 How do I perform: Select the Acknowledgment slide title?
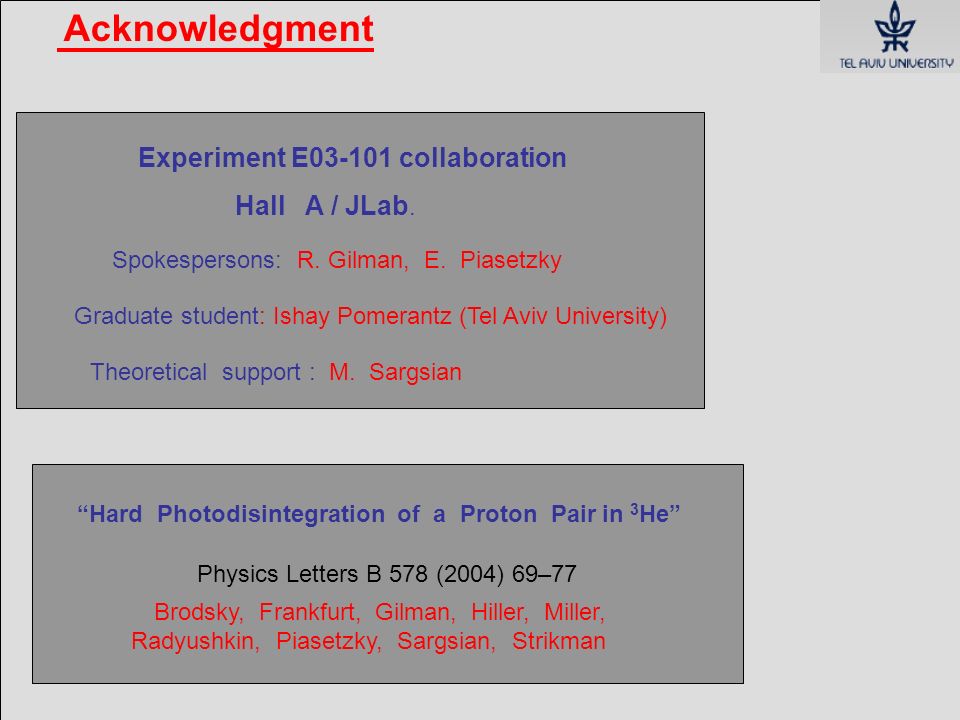coord(218,29)
